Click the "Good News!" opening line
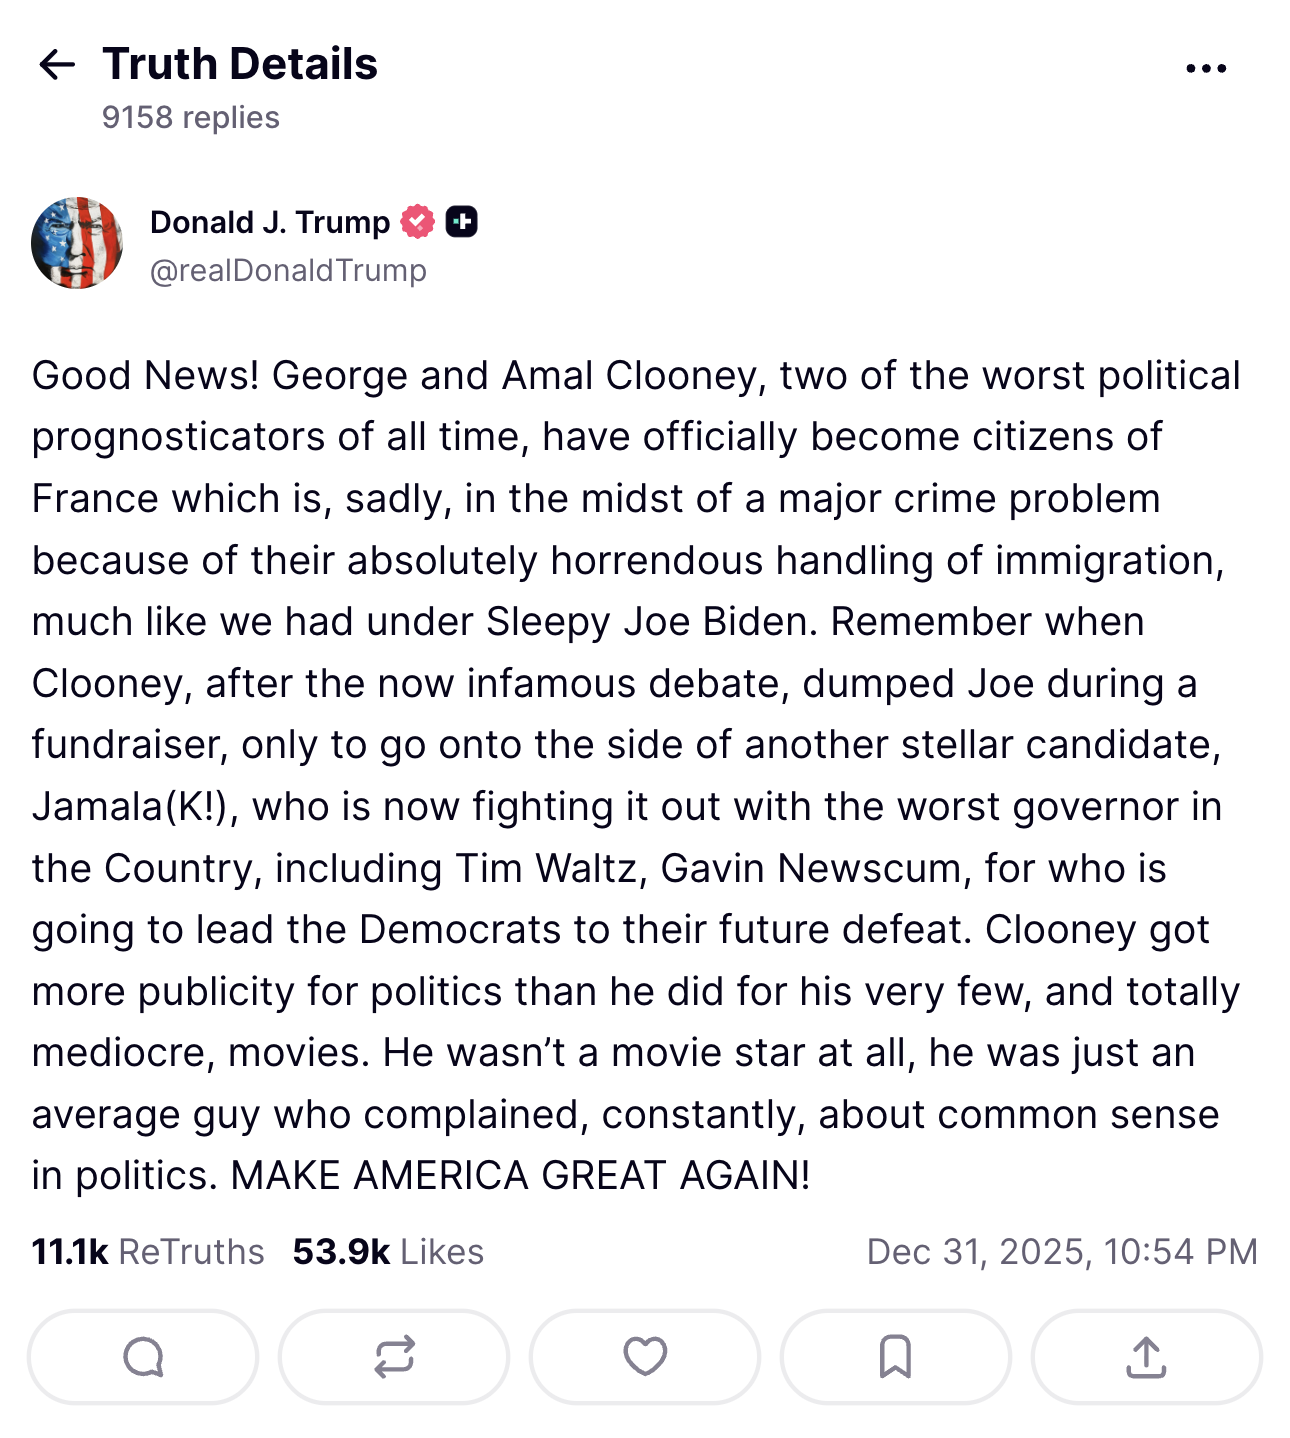The height and width of the screenshot is (1438, 1290). (146, 376)
